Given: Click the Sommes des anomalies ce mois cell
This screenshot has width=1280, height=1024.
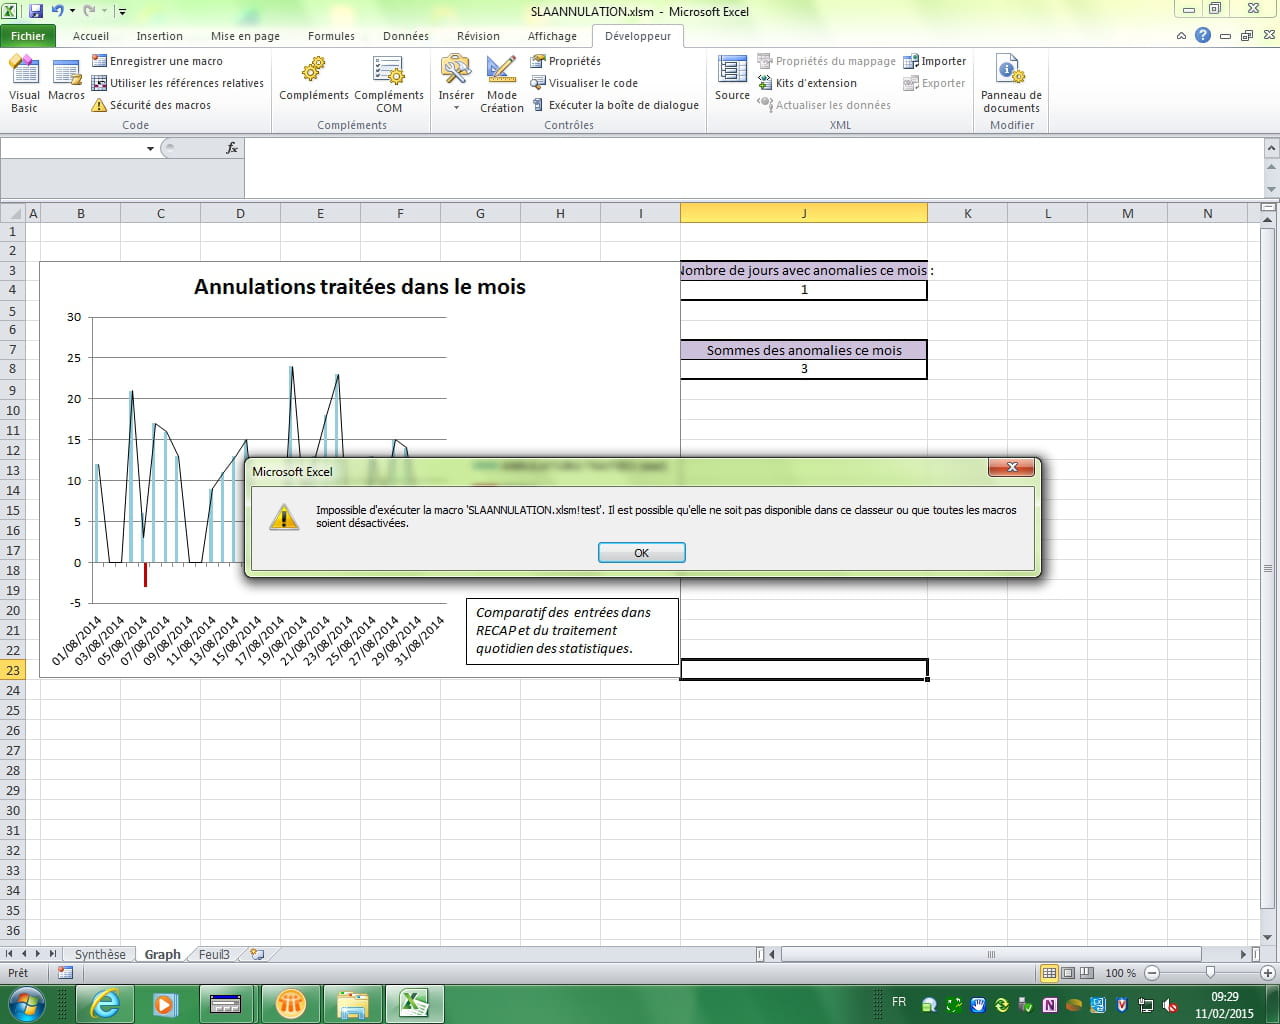Looking at the screenshot, I should tap(804, 350).
